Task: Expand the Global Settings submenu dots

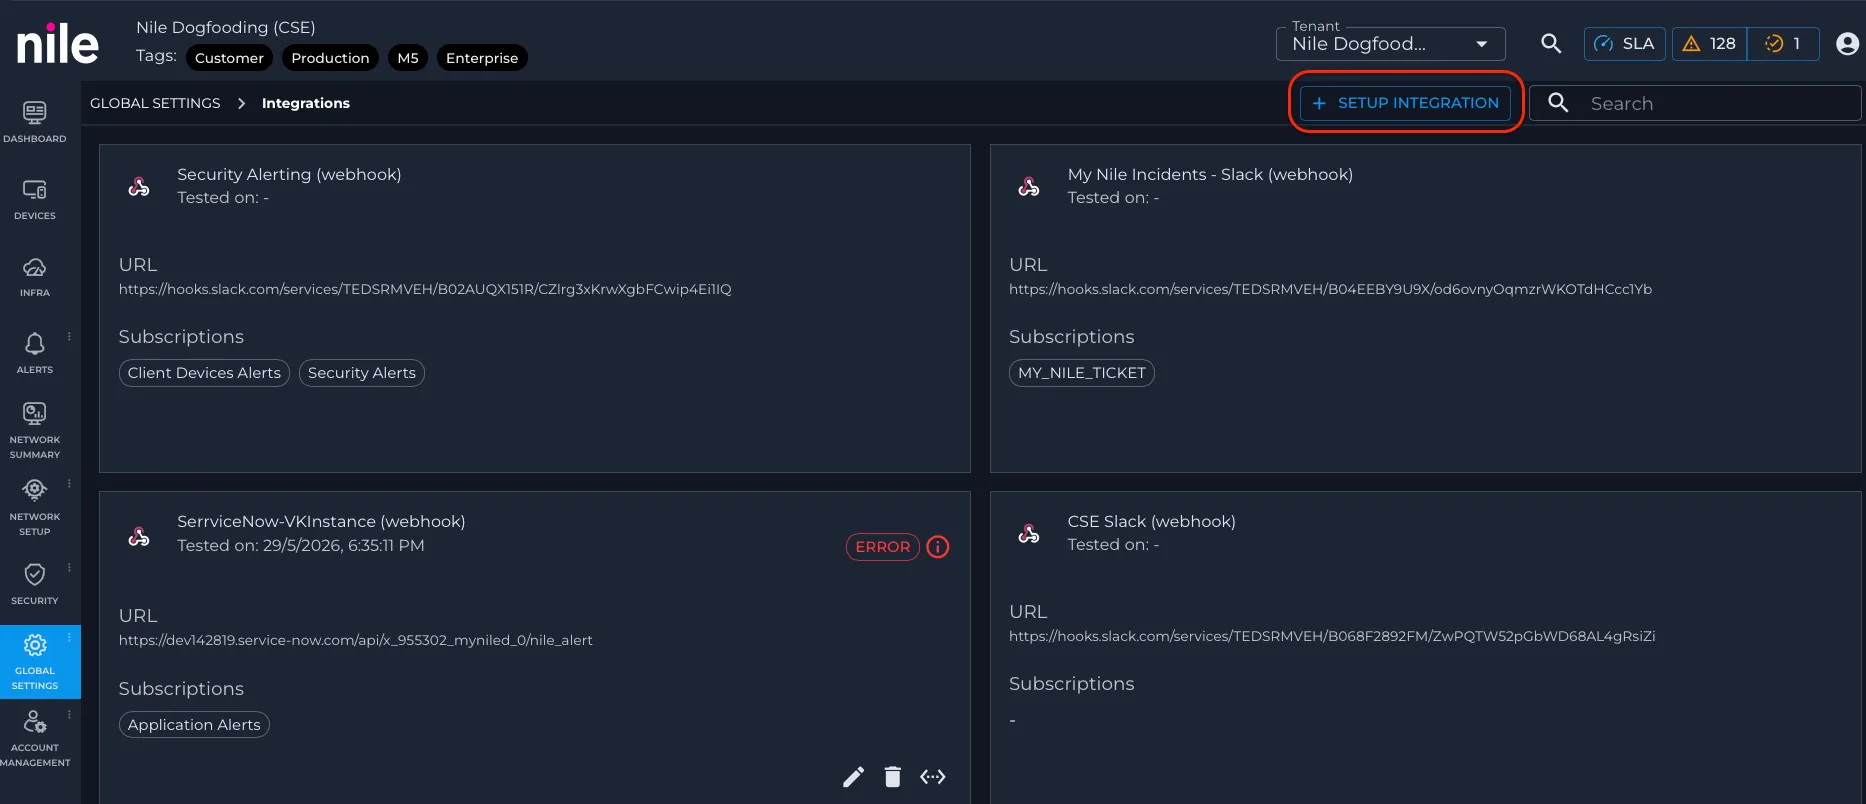Action: [69, 638]
